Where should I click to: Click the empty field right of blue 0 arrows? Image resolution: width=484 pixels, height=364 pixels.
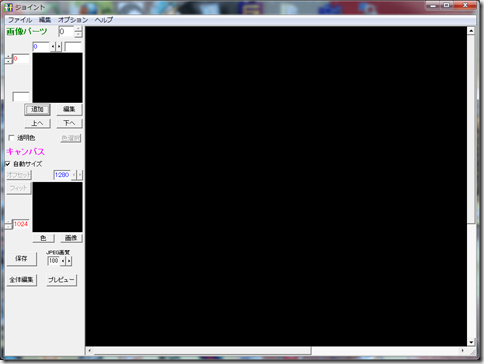tap(73, 47)
